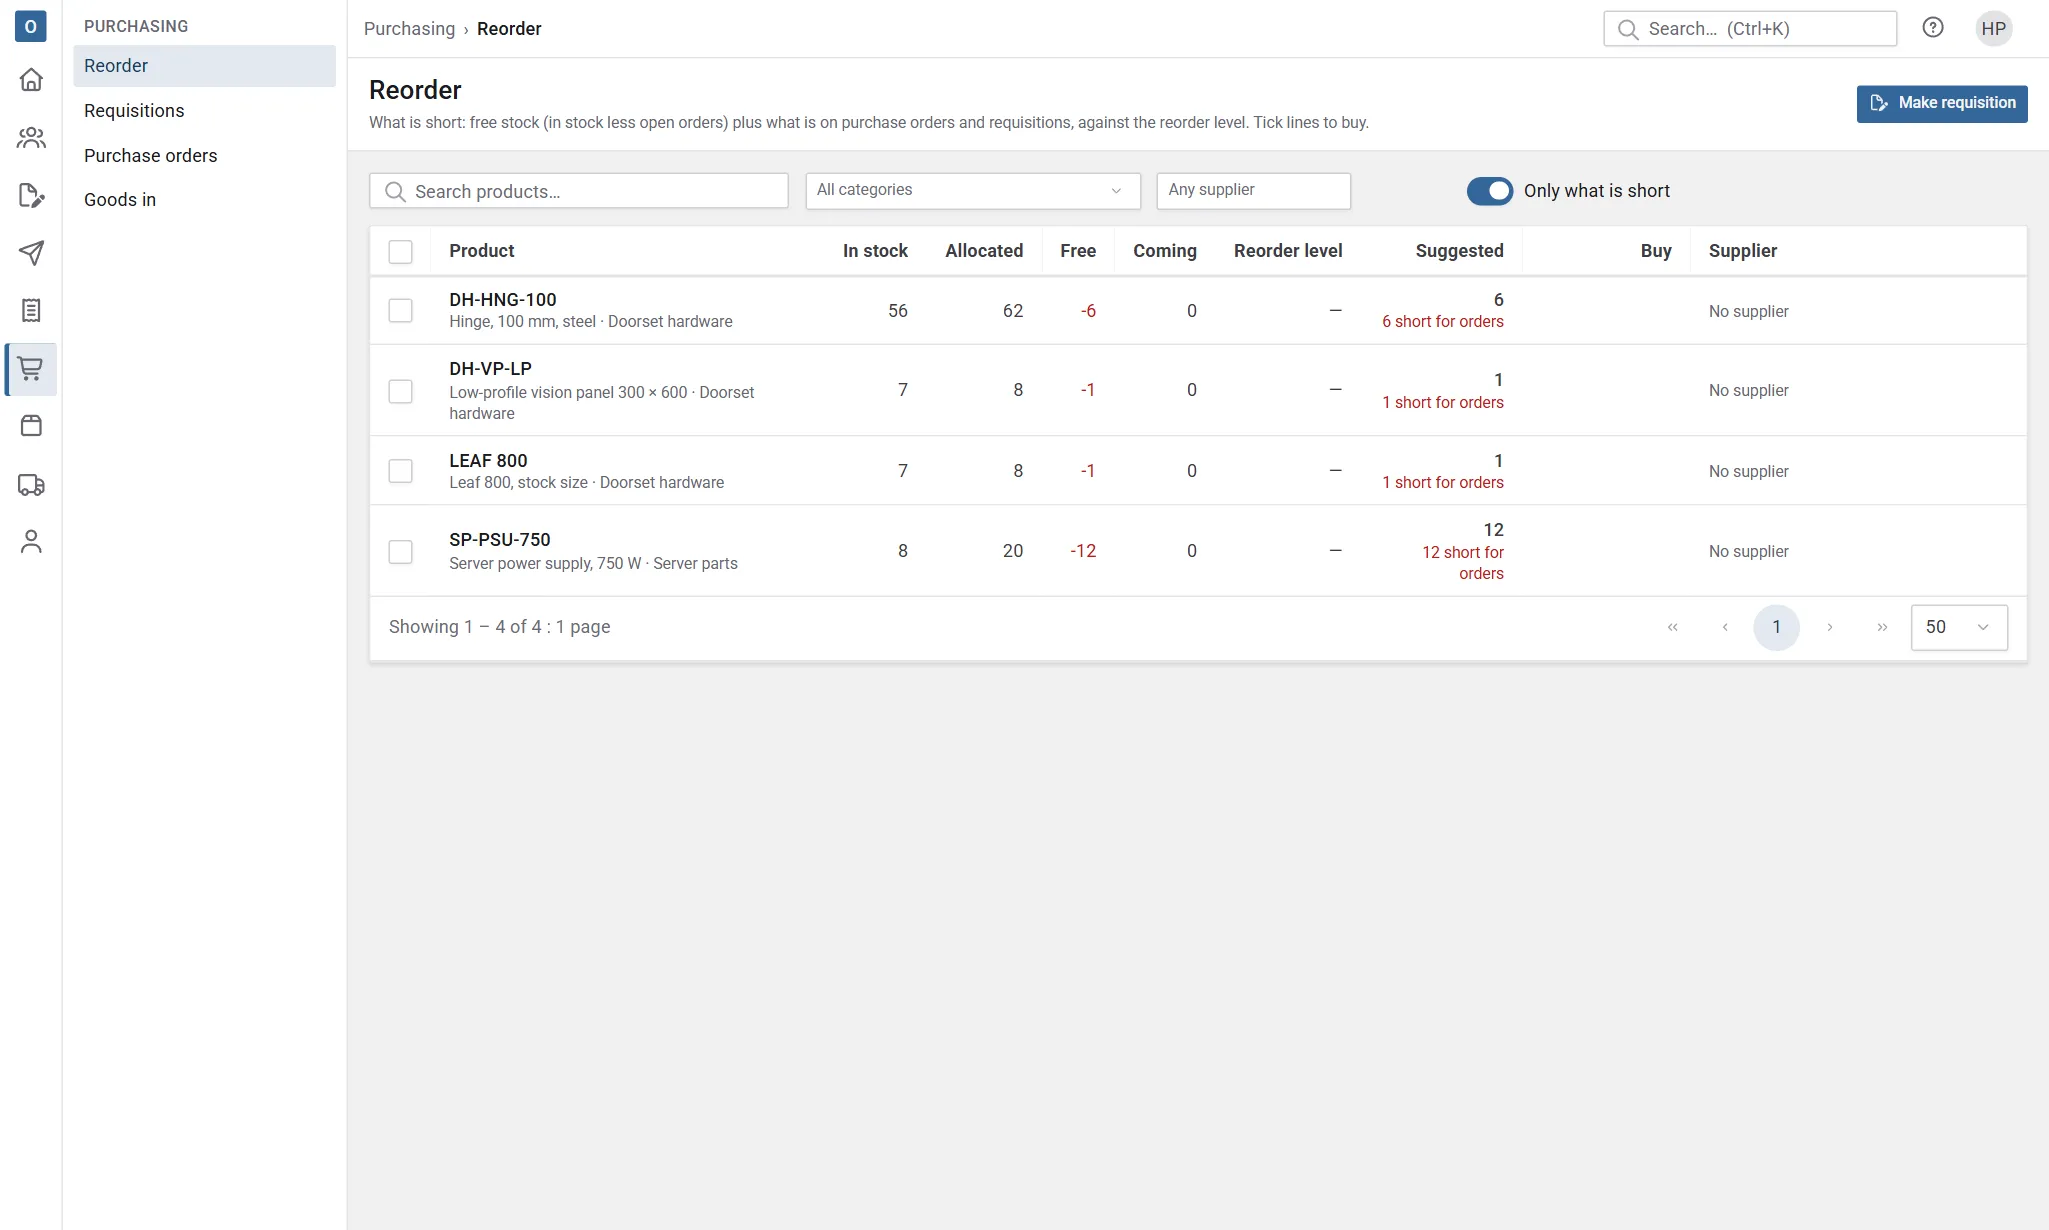Viewport: 2049px width, 1230px height.
Task: Click the blue O app logo
Action: 31,26
